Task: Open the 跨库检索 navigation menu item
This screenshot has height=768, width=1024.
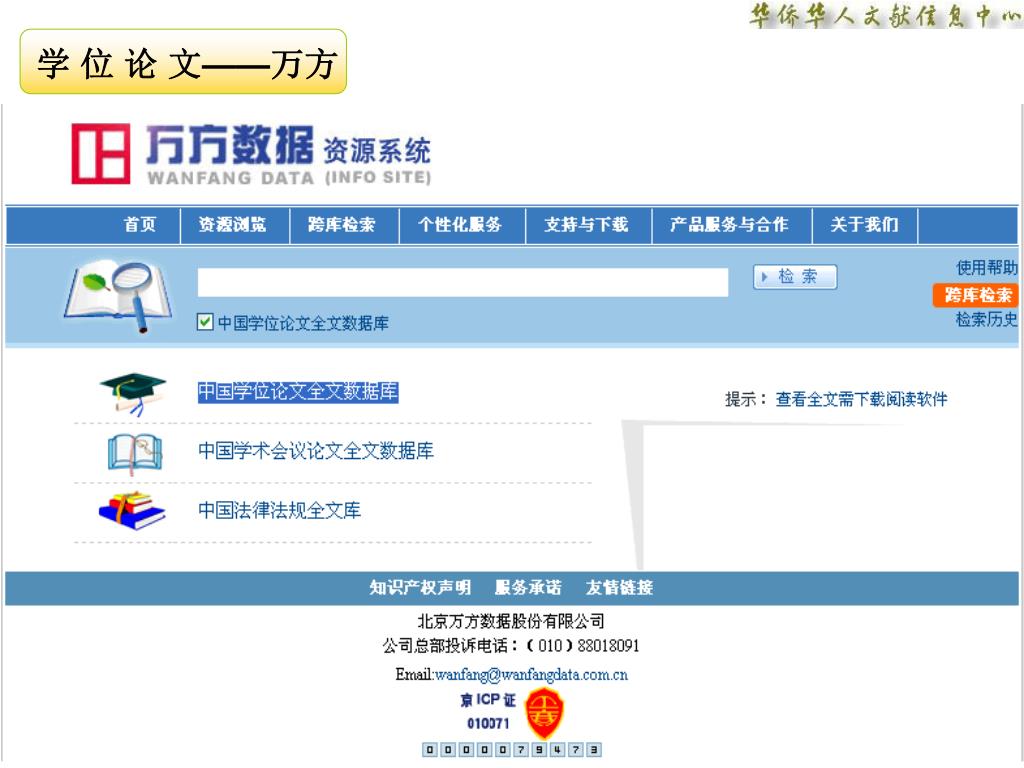Action: pos(342,225)
